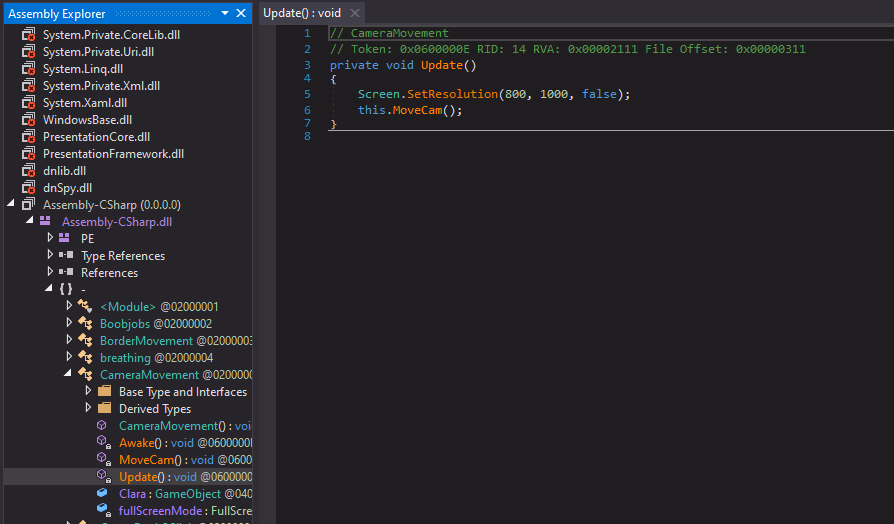This screenshot has width=894, height=524.
Task: Click the <Module> class icon
Action: click(85, 306)
